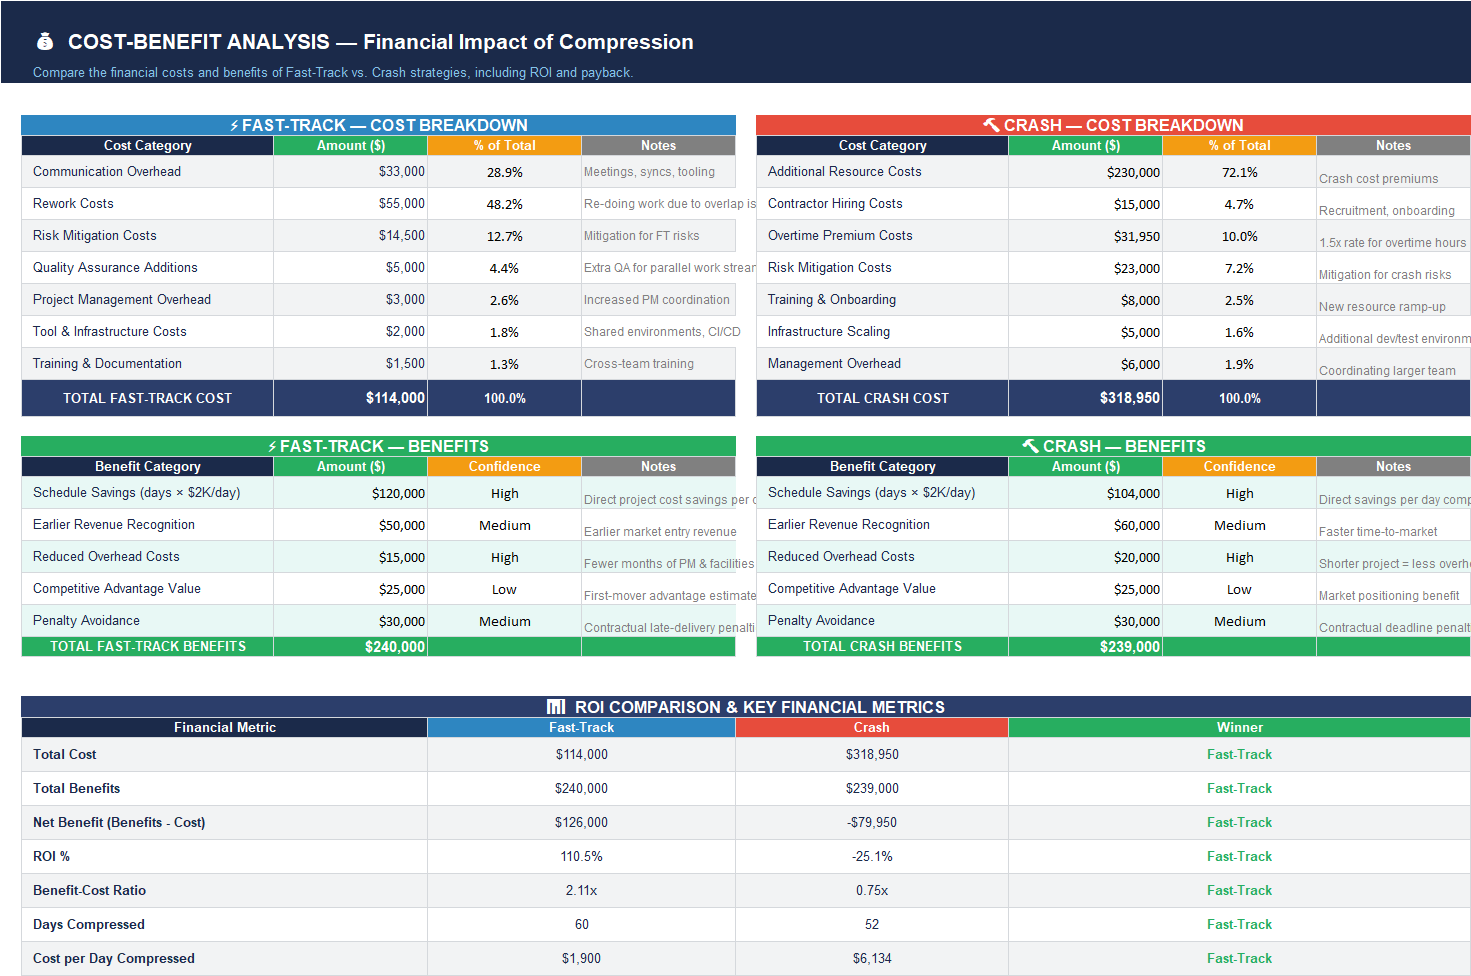Expand the Notes column in Fast-Track benefits

[x=659, y=466]
